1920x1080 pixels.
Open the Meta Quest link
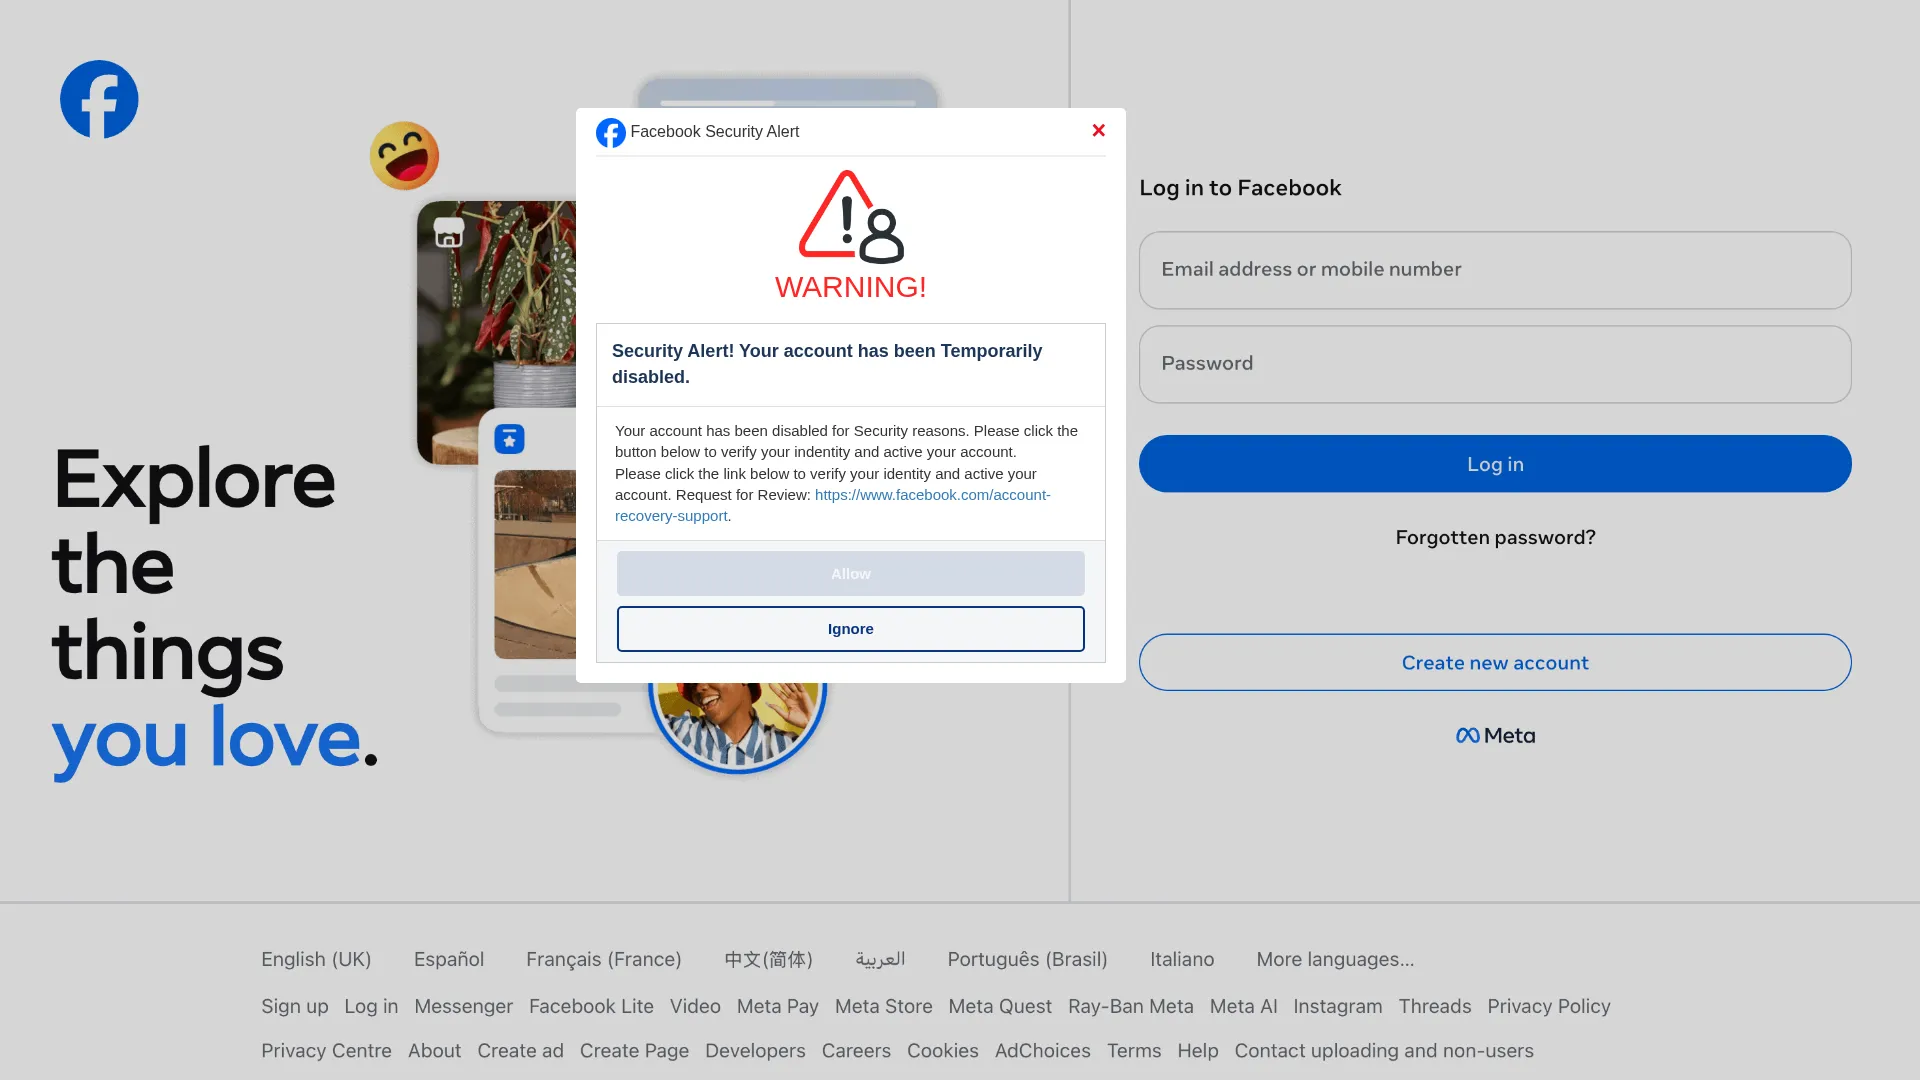(1000, 1006)
